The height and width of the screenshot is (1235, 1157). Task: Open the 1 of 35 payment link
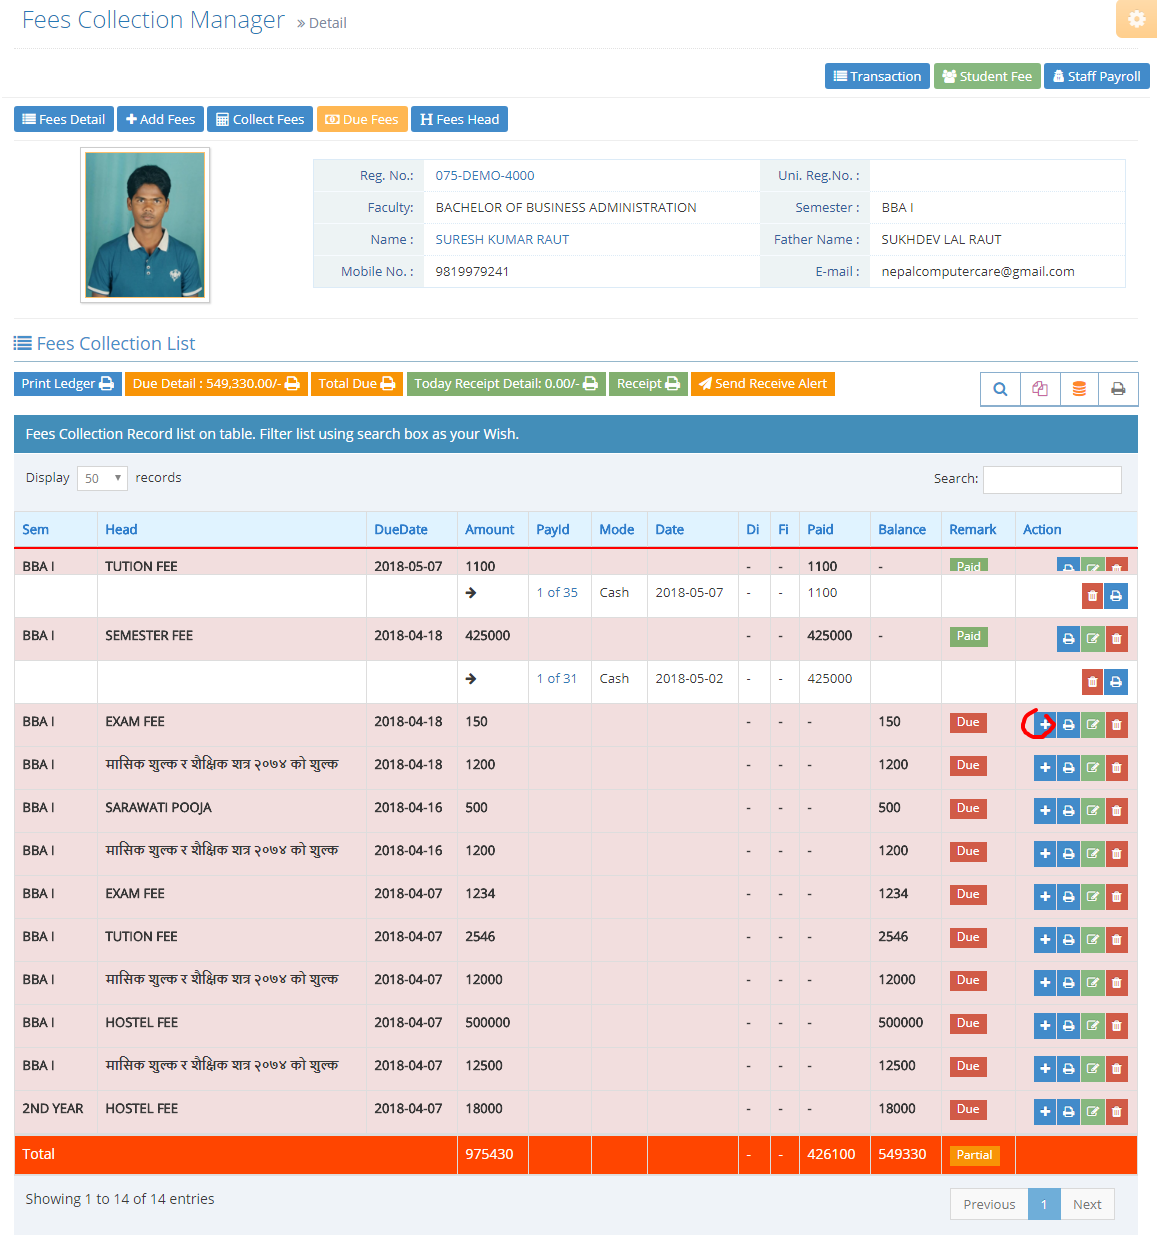tap(557, 593)
